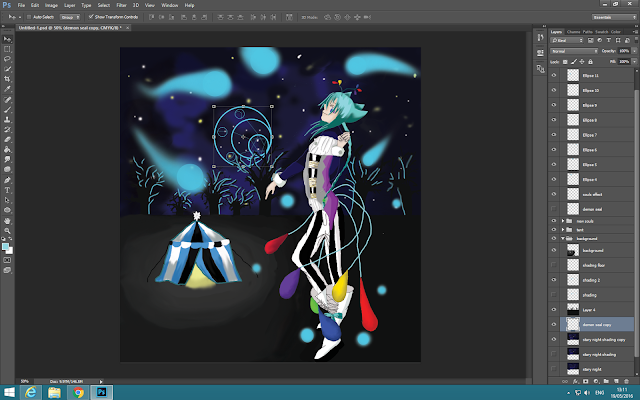Select the Spot Healing Brush tool
The width and height of the screenshot is (640, 400).
coord(7,100)
